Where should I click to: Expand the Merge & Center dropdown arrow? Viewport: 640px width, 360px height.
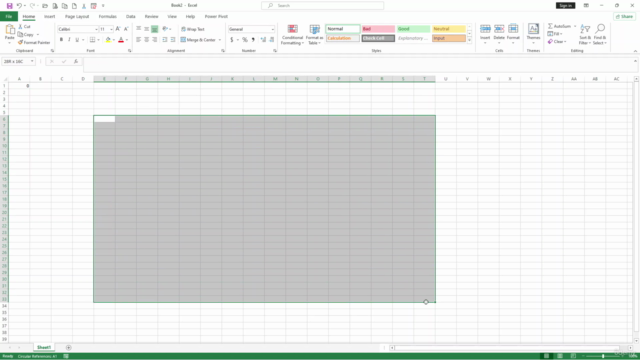tap(220, 40)
